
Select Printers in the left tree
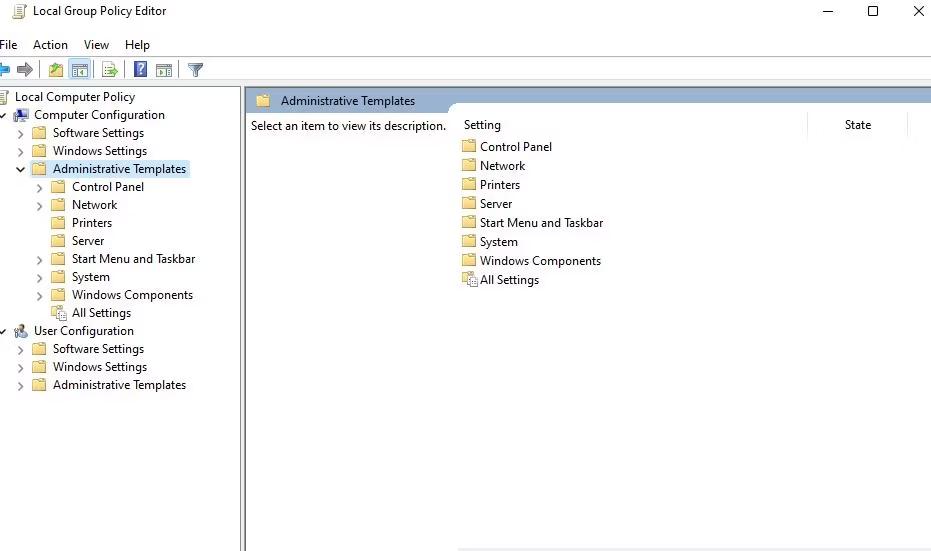click(92, 223)
